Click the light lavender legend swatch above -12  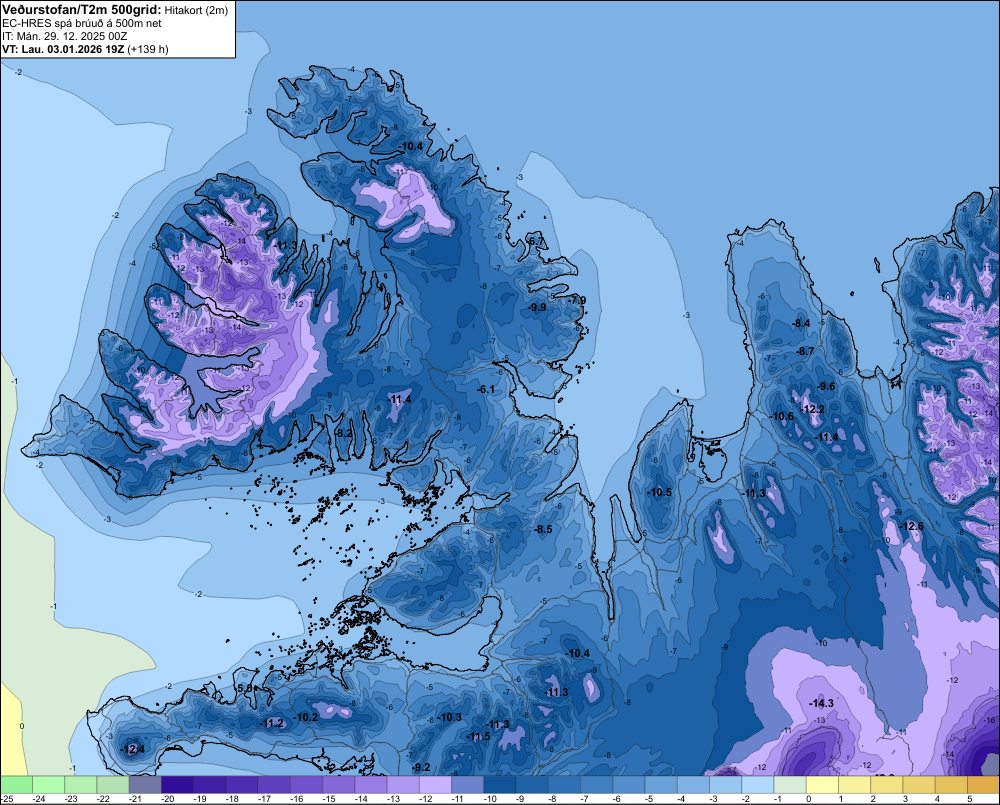pos(435,784)
